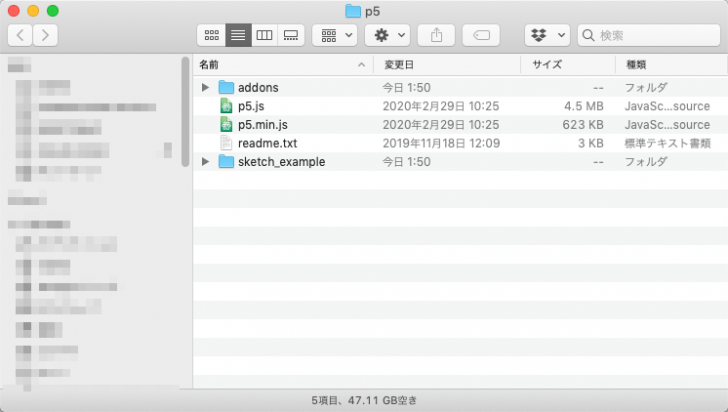Click the search field
This screenshot has height=412, width=728.
pos(652,35)
